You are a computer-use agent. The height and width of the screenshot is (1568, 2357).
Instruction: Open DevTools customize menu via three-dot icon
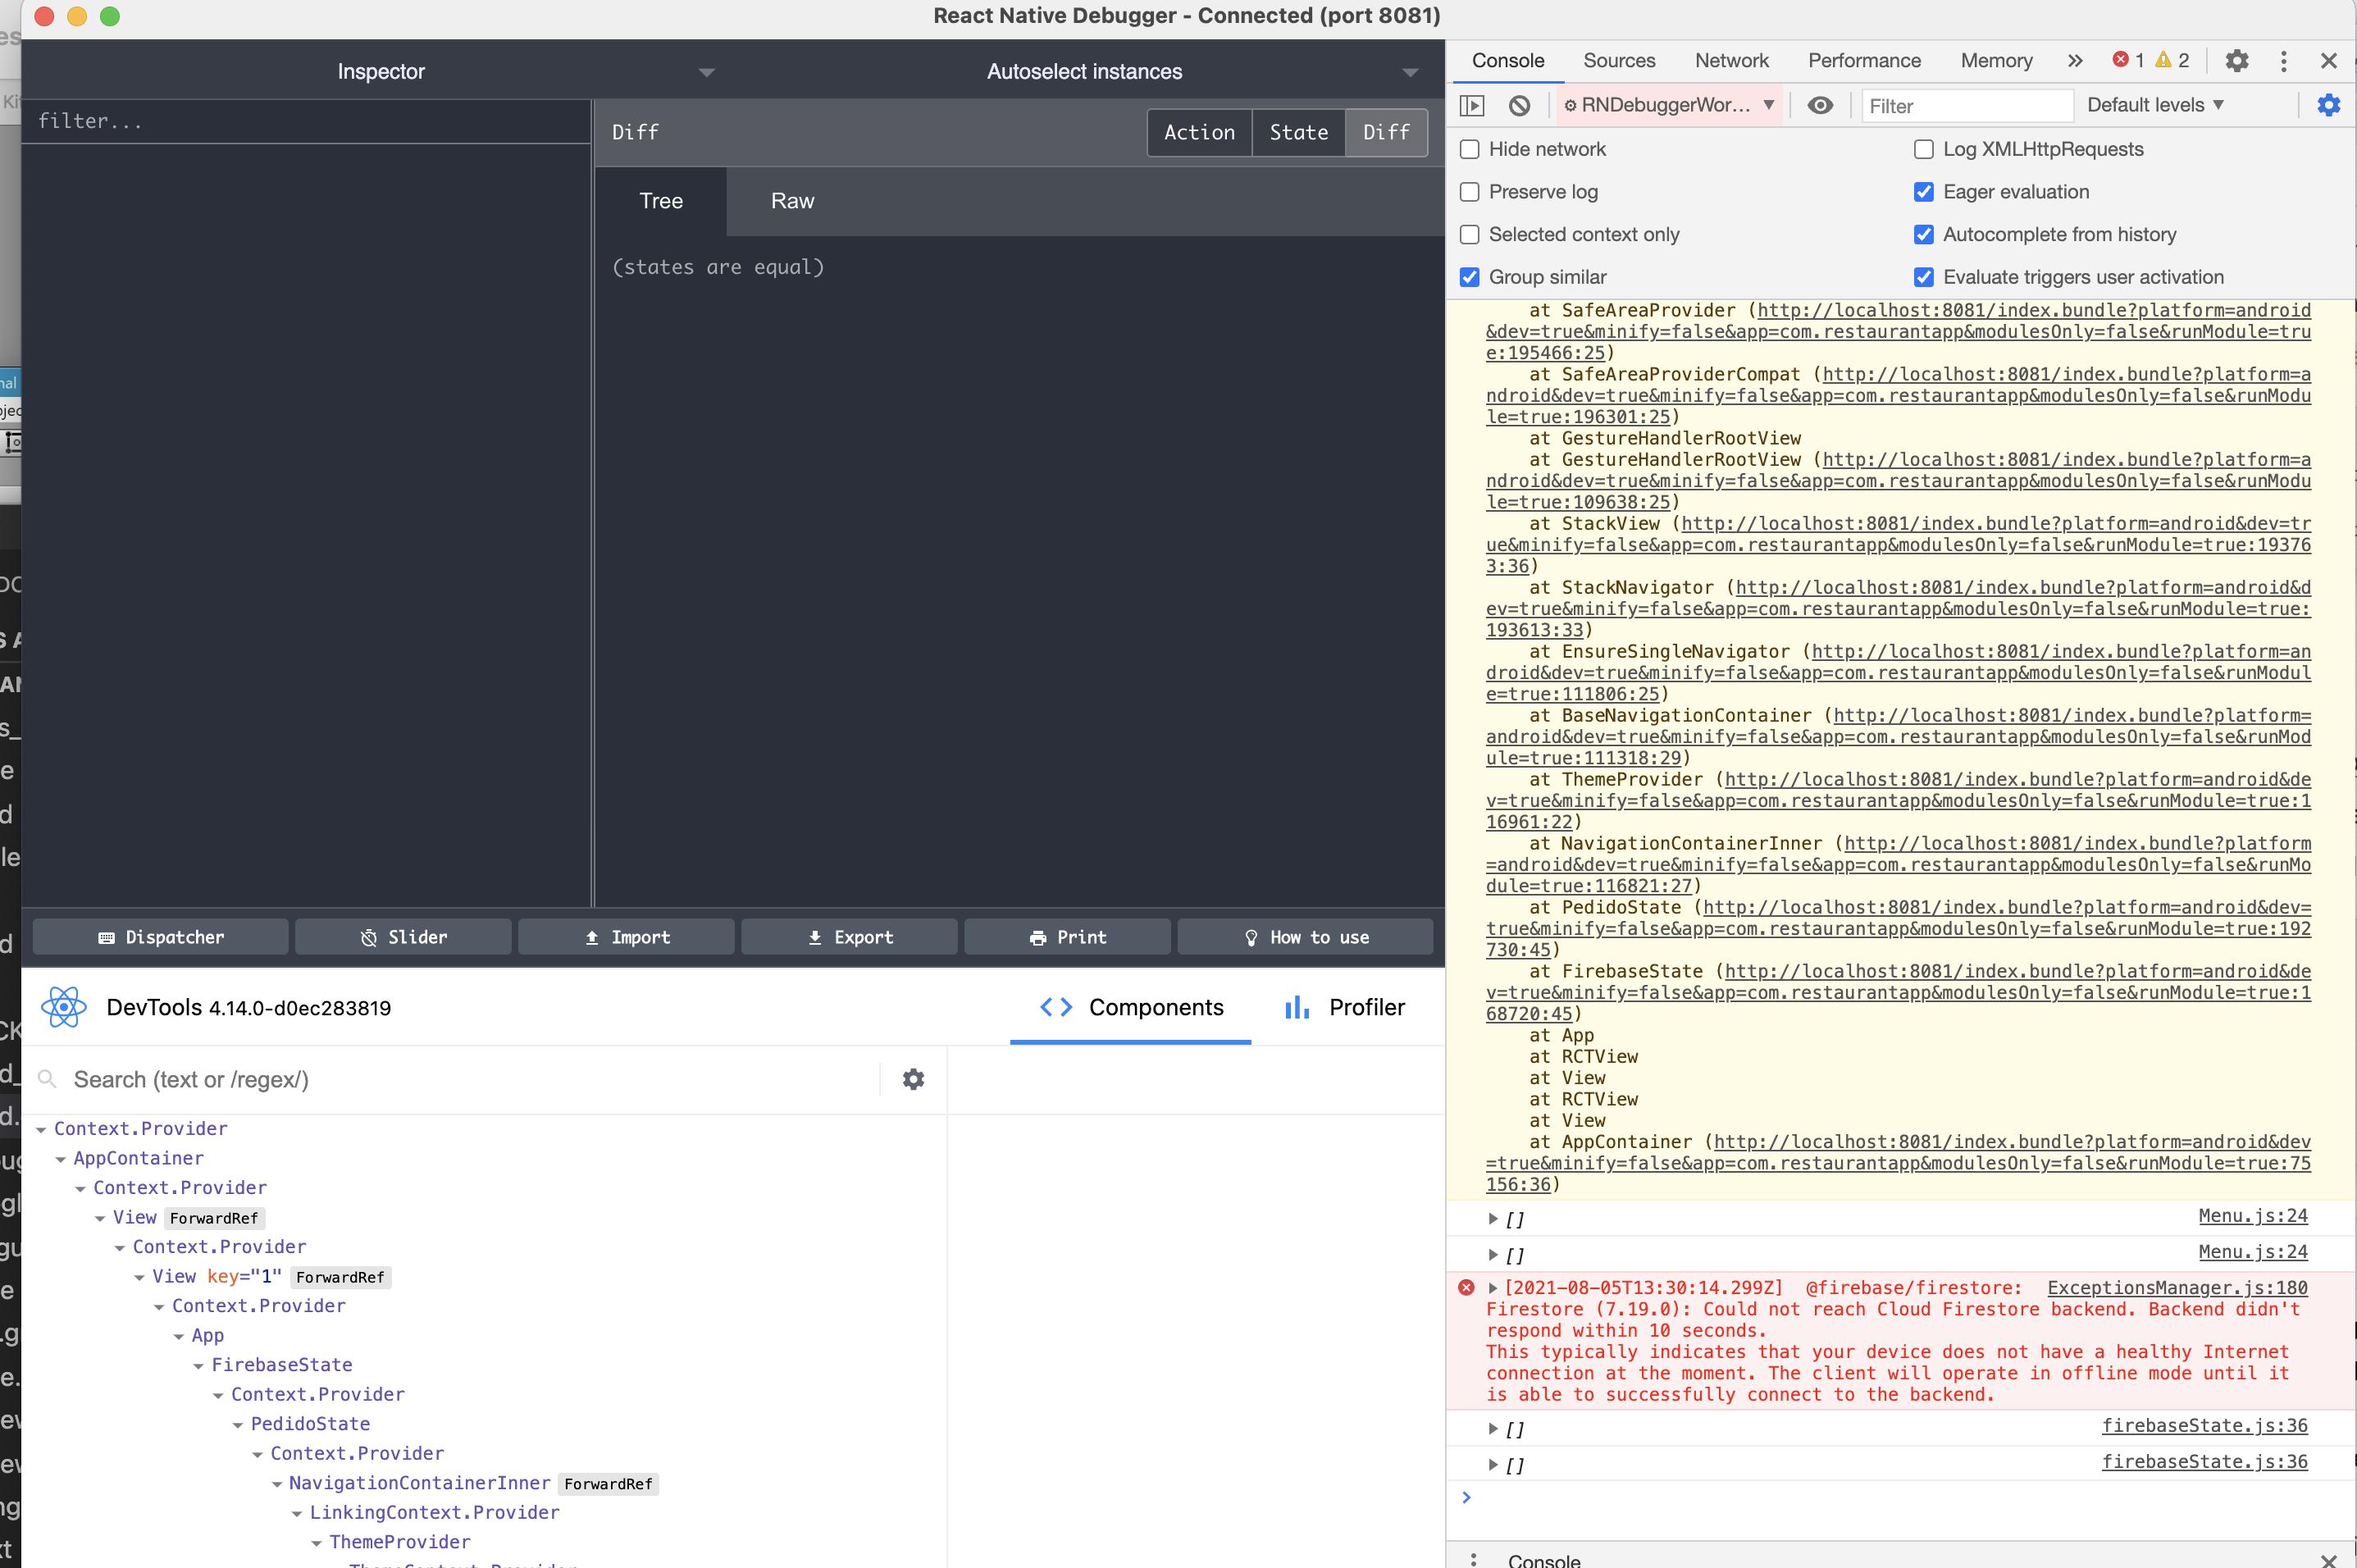tap(2283, 60)
